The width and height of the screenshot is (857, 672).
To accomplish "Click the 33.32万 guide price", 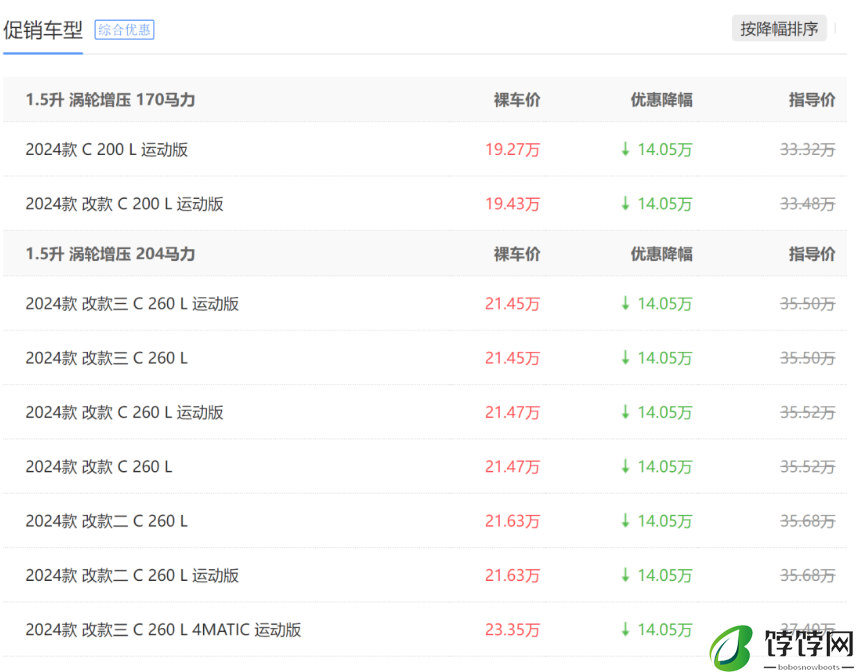I will click(807, 149).
